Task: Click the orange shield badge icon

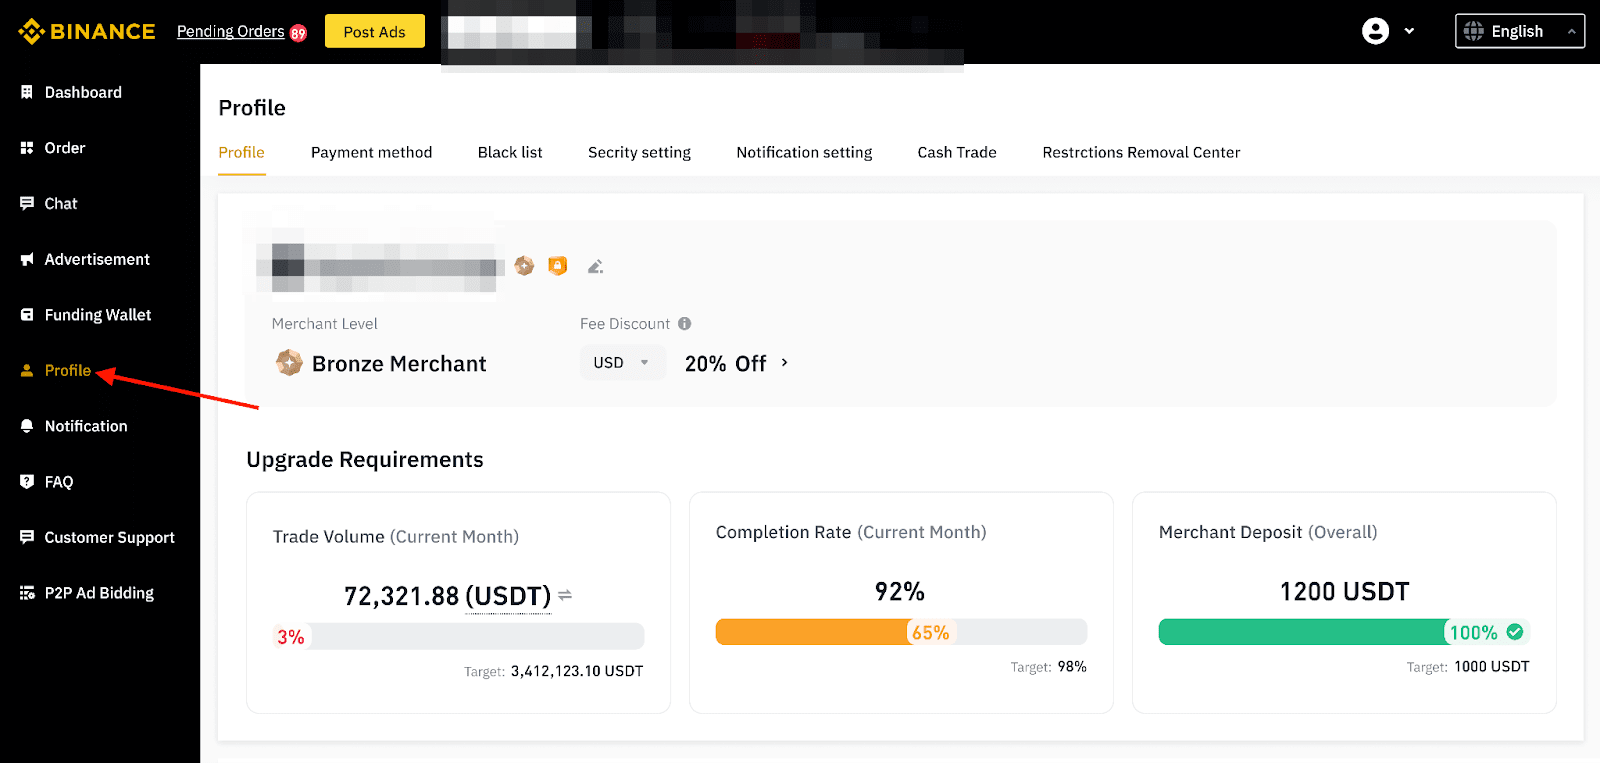Action: click(558, 266)
